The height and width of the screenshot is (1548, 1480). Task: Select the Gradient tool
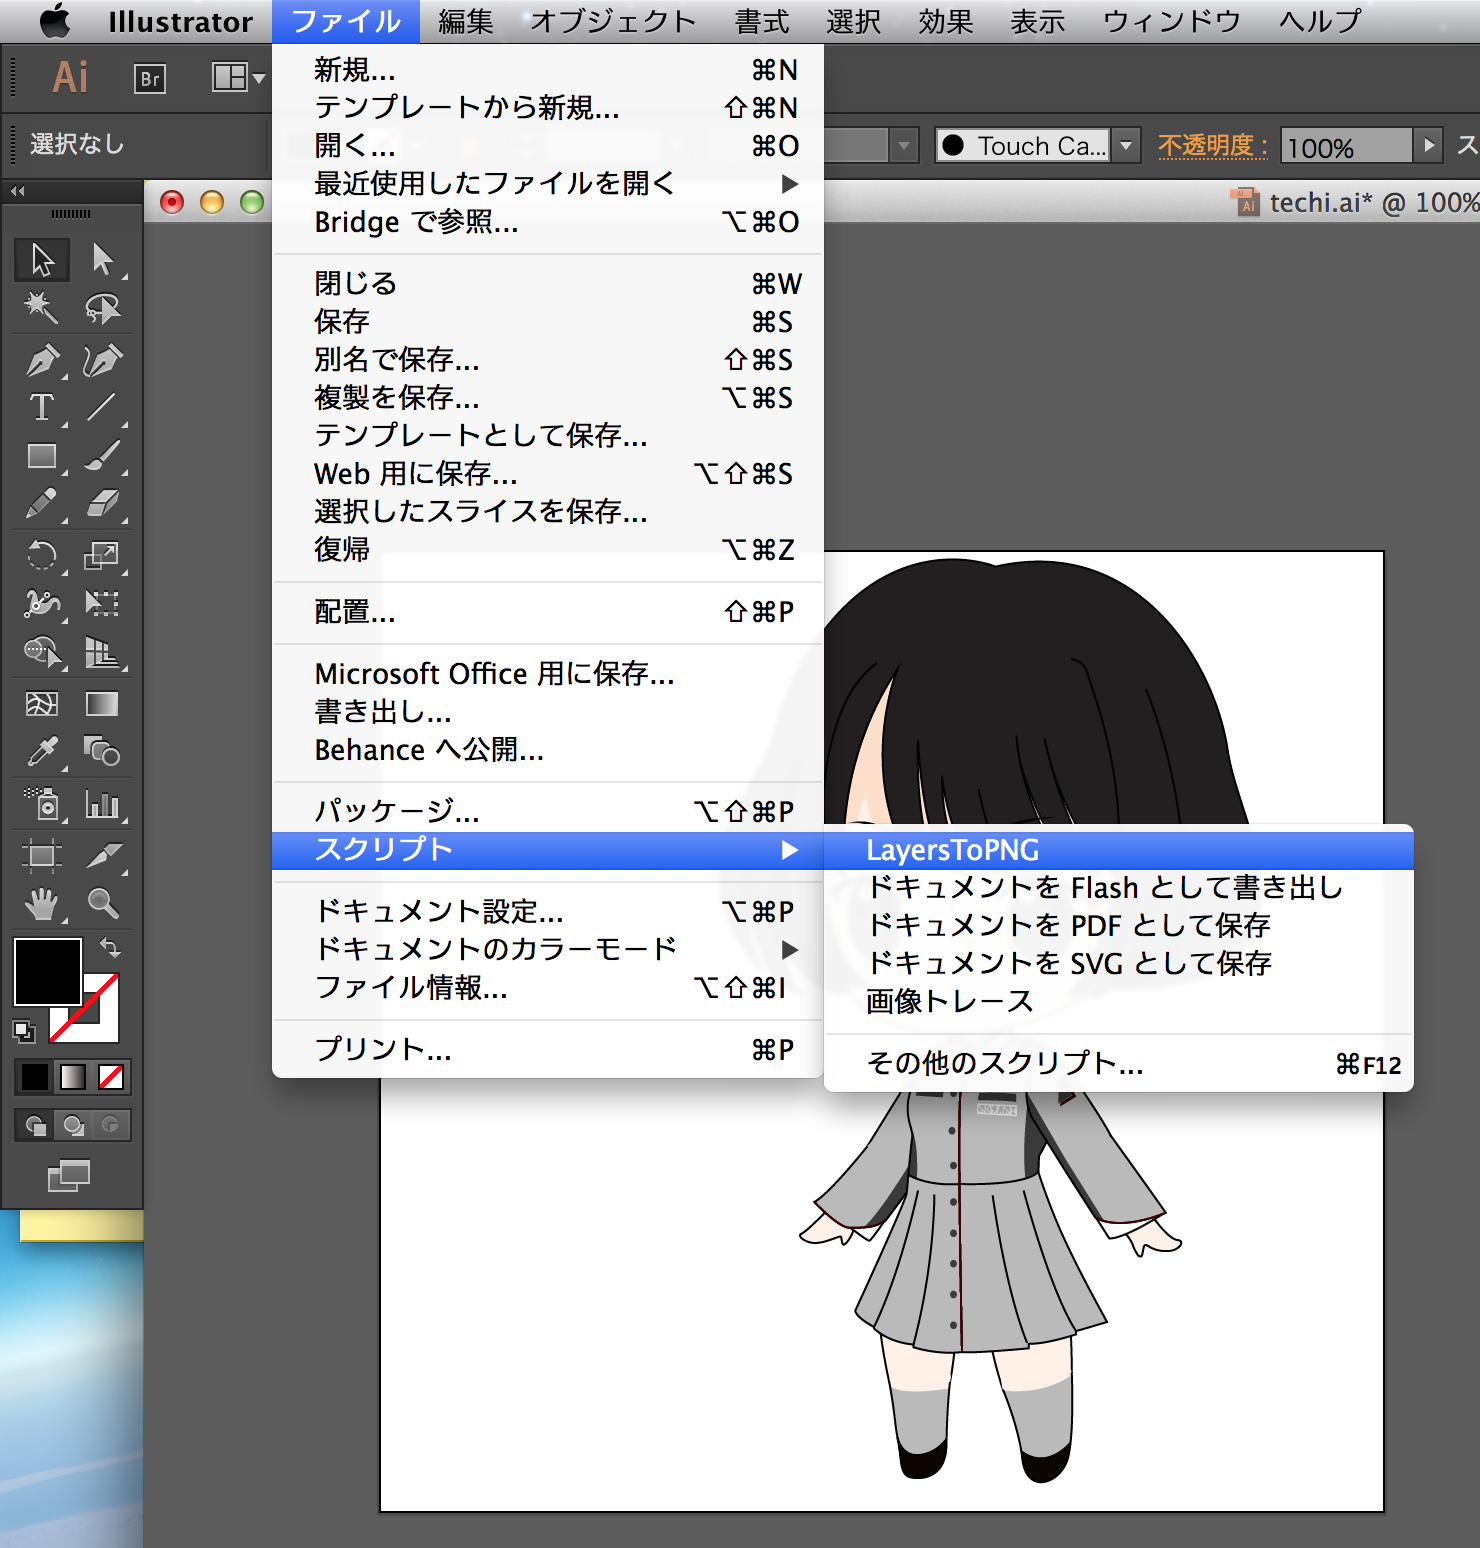pyautogui.click(x=102, y=704)
